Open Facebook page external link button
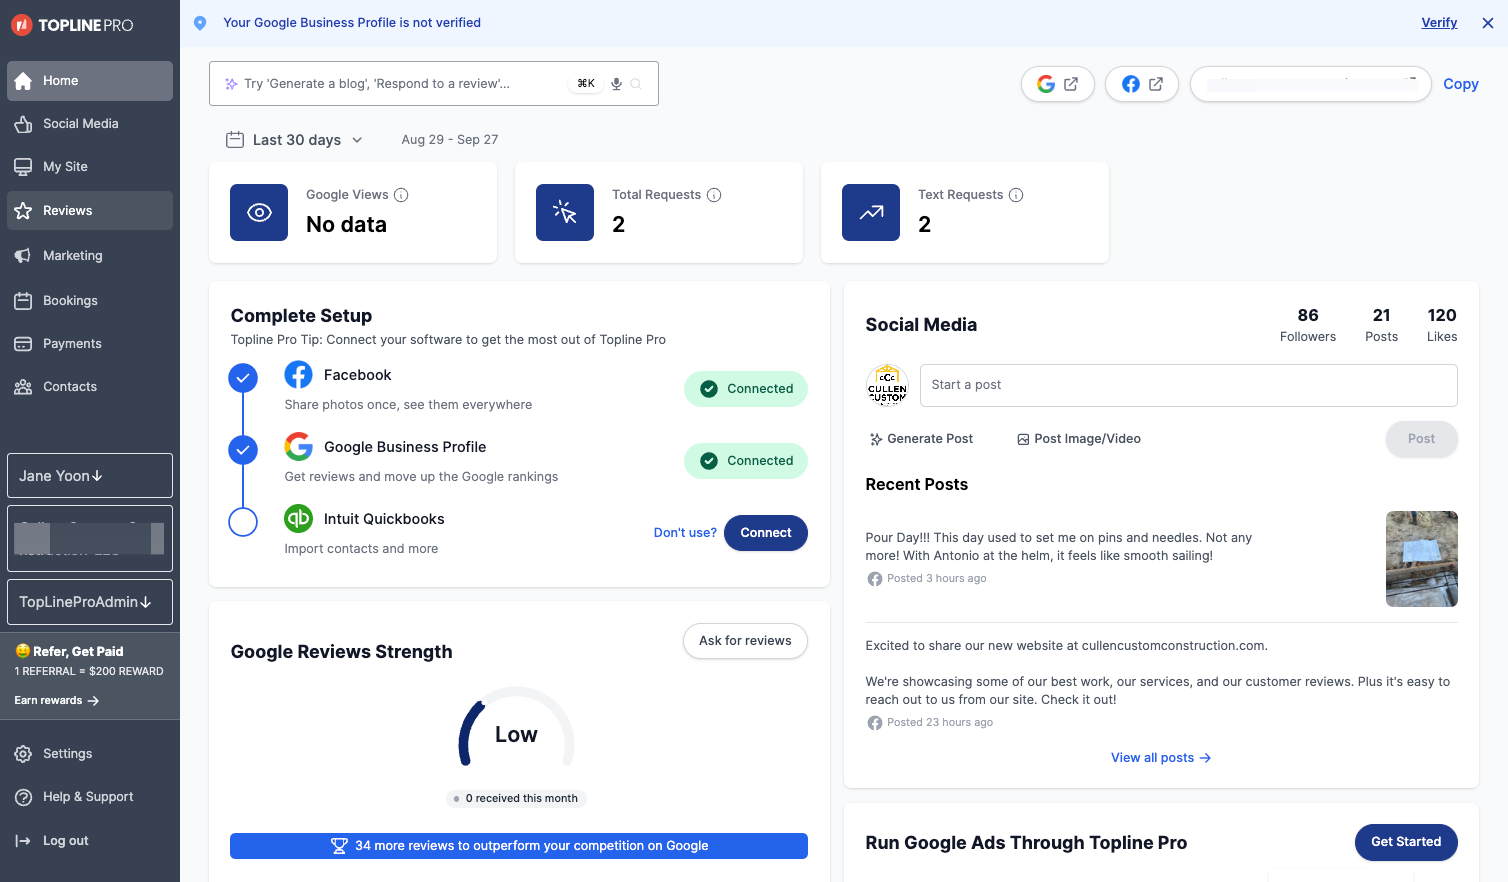Image resolution: width=1508 pixels, height=882 pixels. 1142,84
